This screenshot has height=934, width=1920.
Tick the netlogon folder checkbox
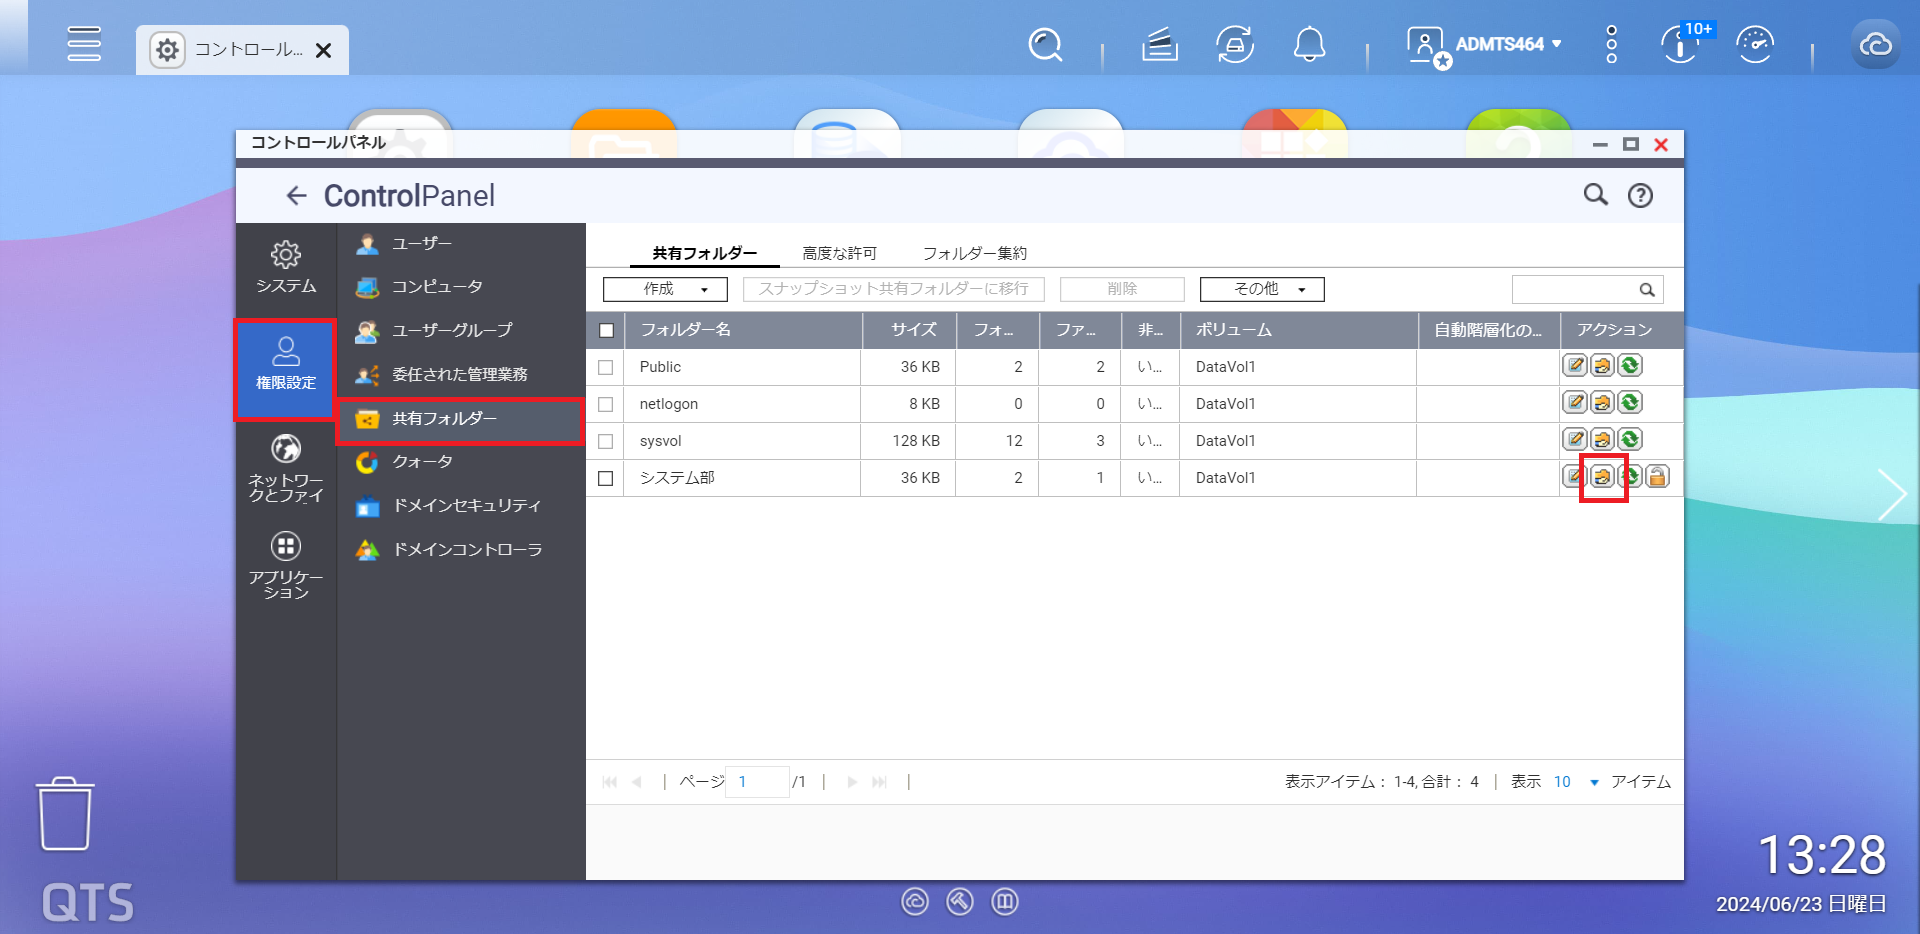click(x=605, y=404)
